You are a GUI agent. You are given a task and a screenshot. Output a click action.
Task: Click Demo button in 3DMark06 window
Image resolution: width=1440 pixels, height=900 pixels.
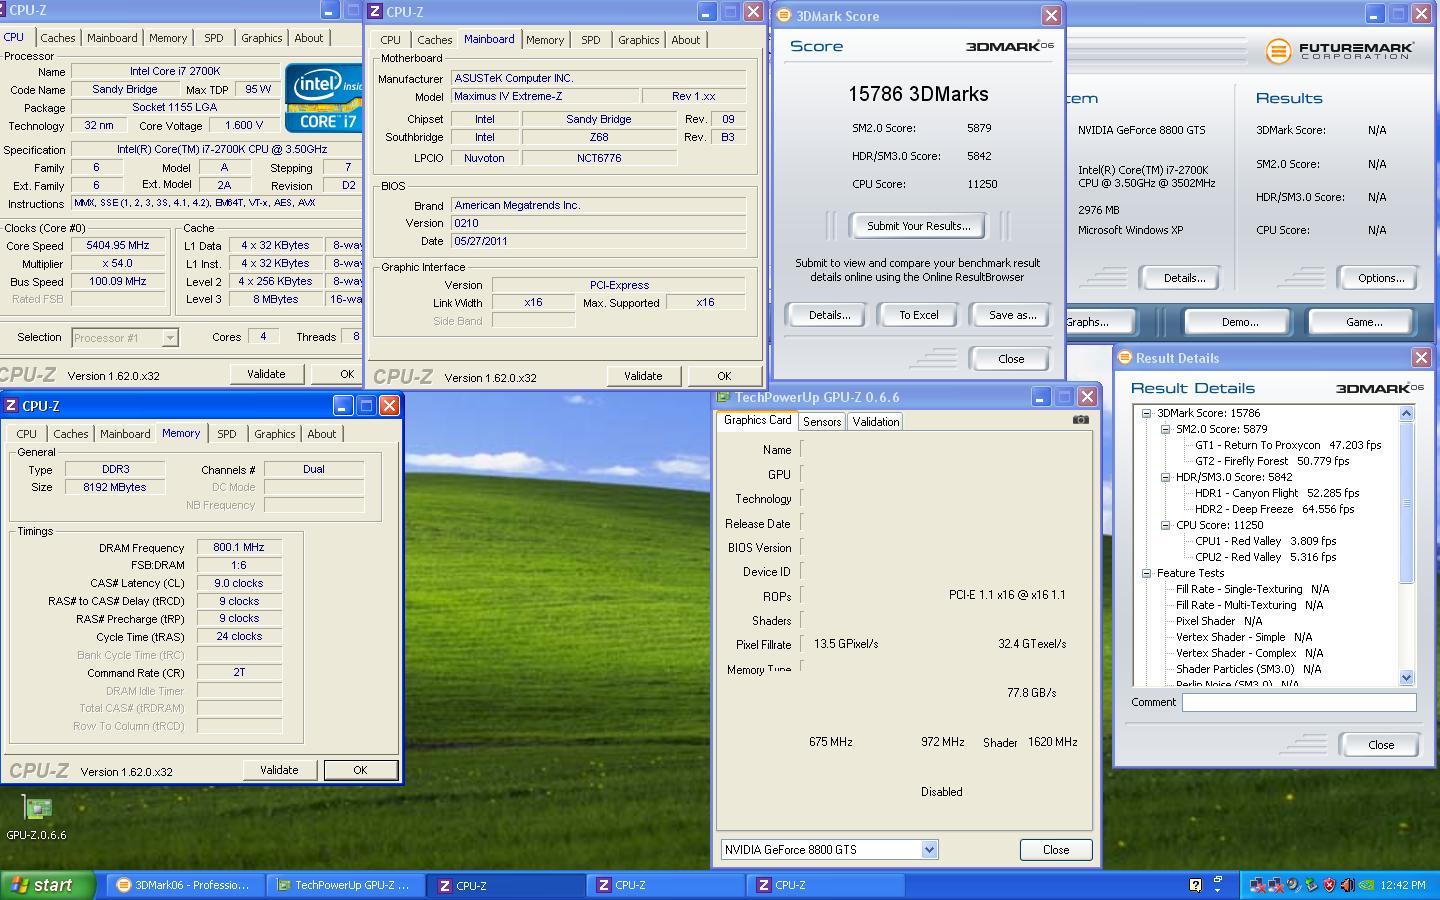click(x=1239, y=322)
